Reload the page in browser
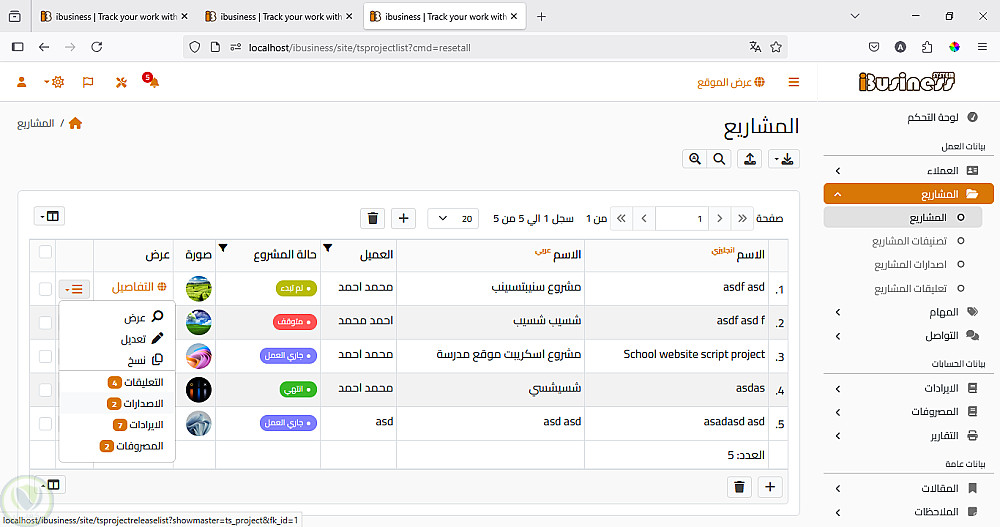Viewport: 1000px width, 527px height. tap(97, 47)
